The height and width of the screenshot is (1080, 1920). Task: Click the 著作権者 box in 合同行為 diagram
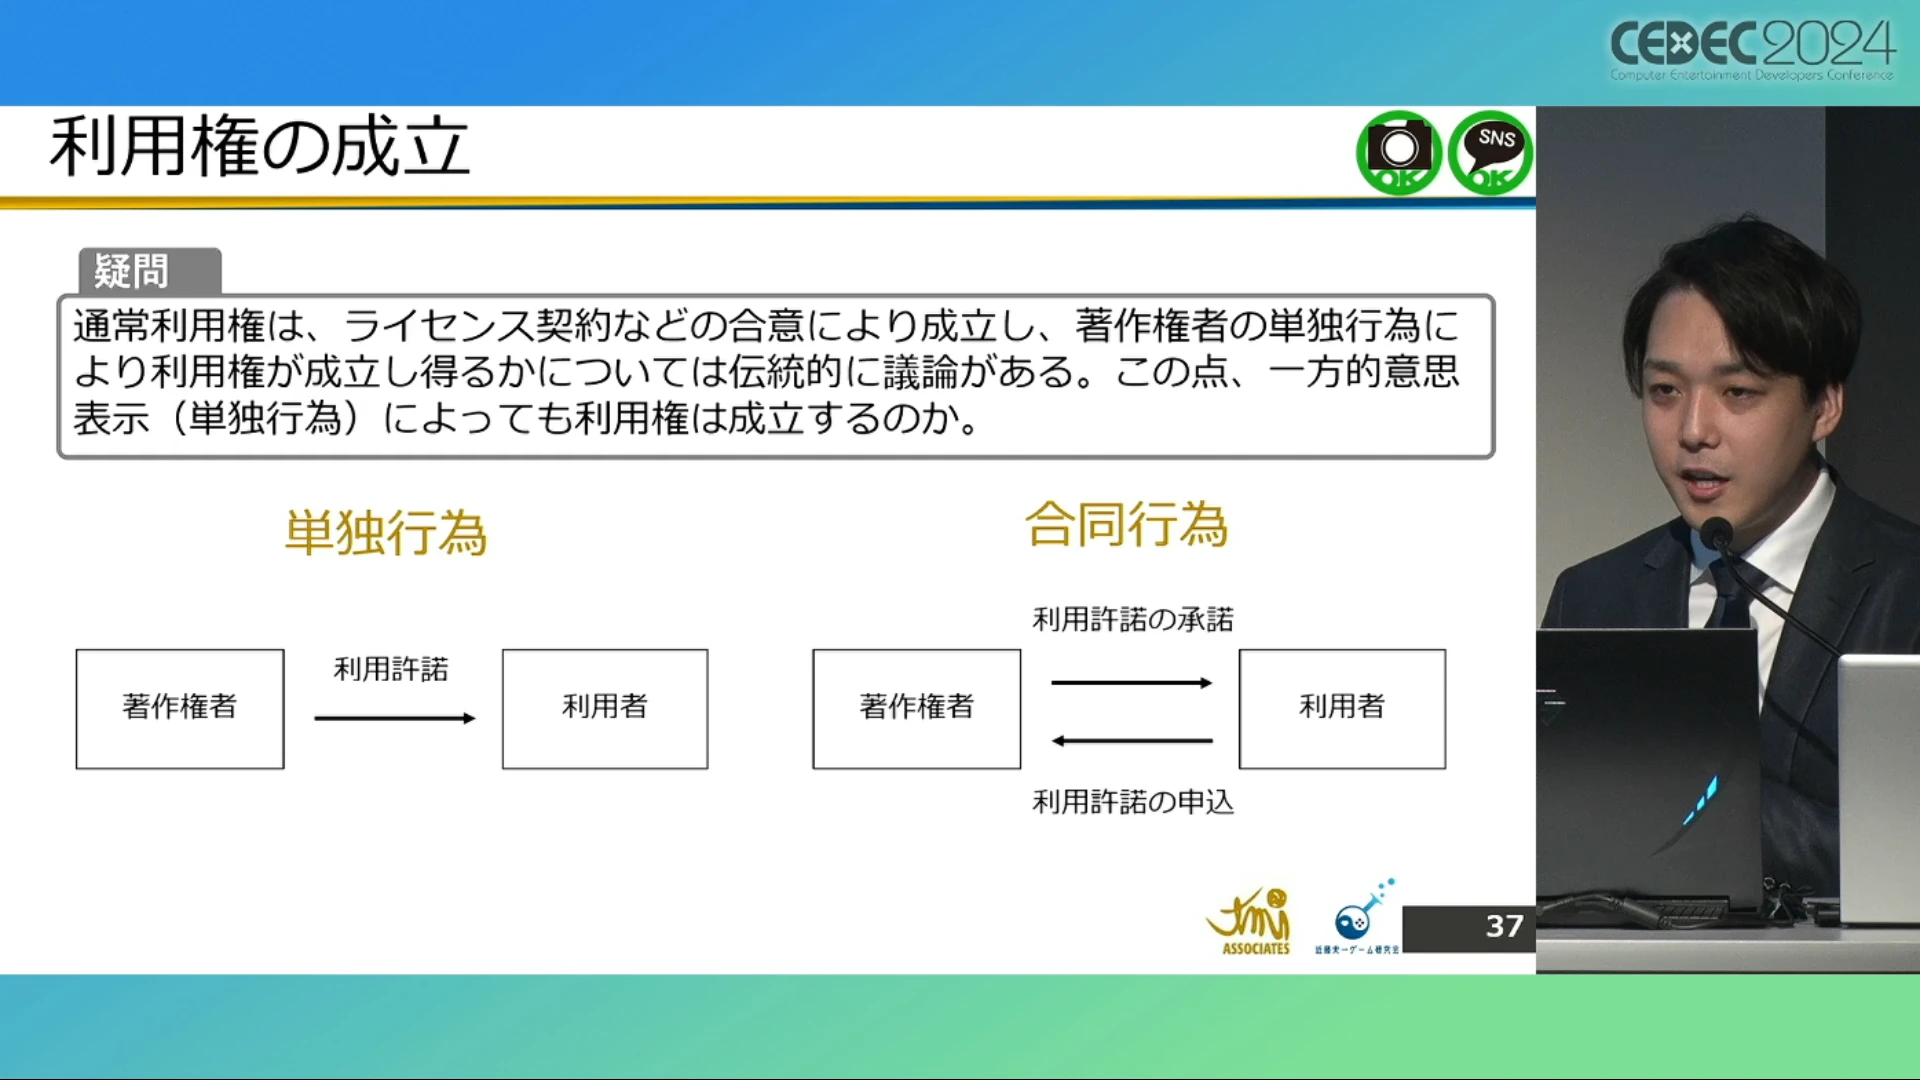pyautogui.click(x=916, y=708)
